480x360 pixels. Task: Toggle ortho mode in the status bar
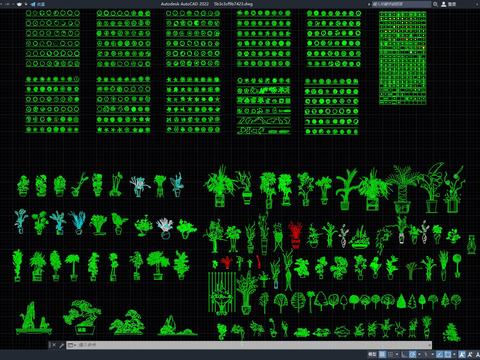click(x=404, y=354)
